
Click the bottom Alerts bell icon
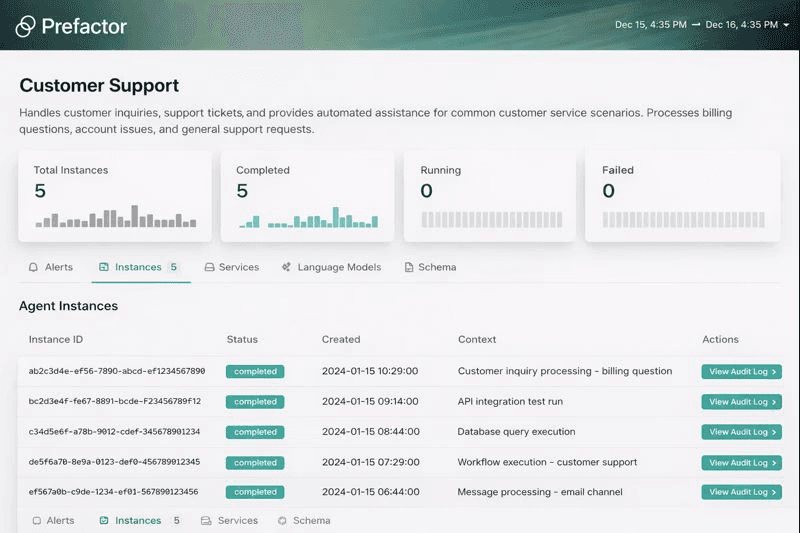[37, 521]
